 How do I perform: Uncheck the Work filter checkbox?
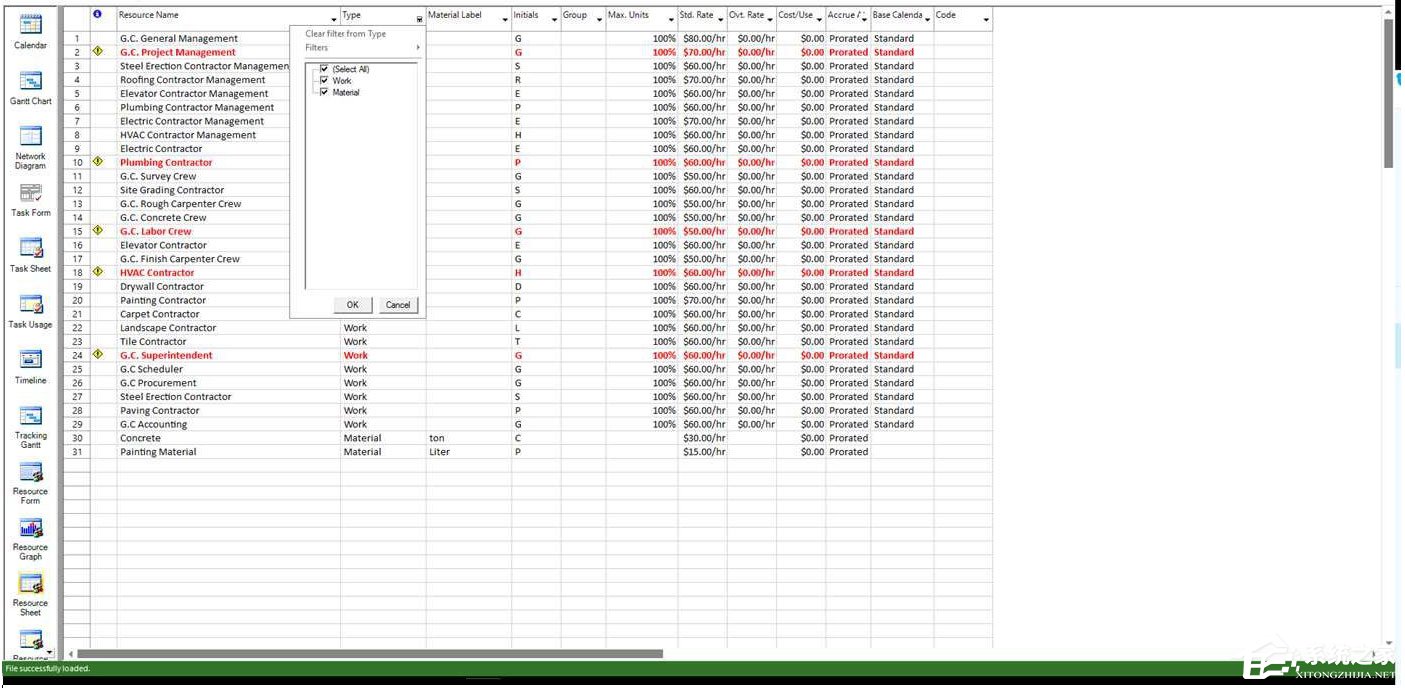coord(324,81)
